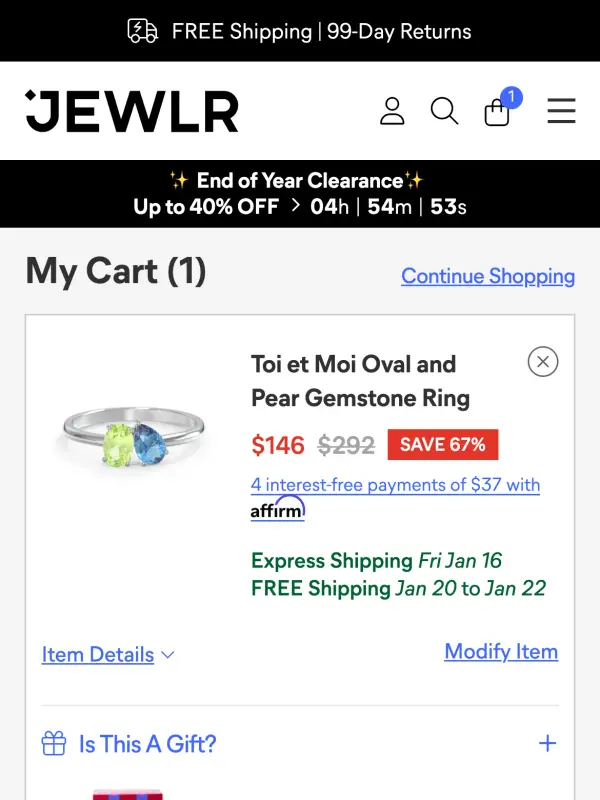Open End of Year Clearance arrow
600x800 pixels.
[x=295, y=207]
